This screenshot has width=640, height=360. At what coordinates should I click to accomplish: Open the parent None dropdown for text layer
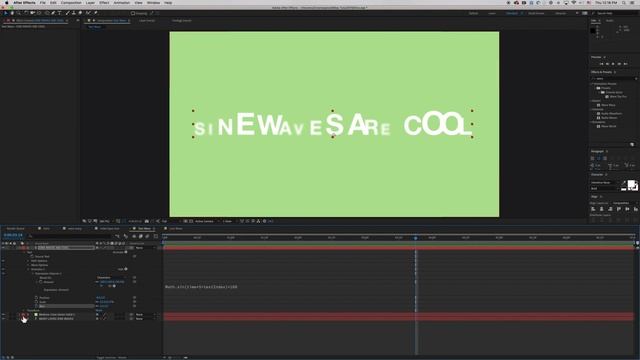145,248
